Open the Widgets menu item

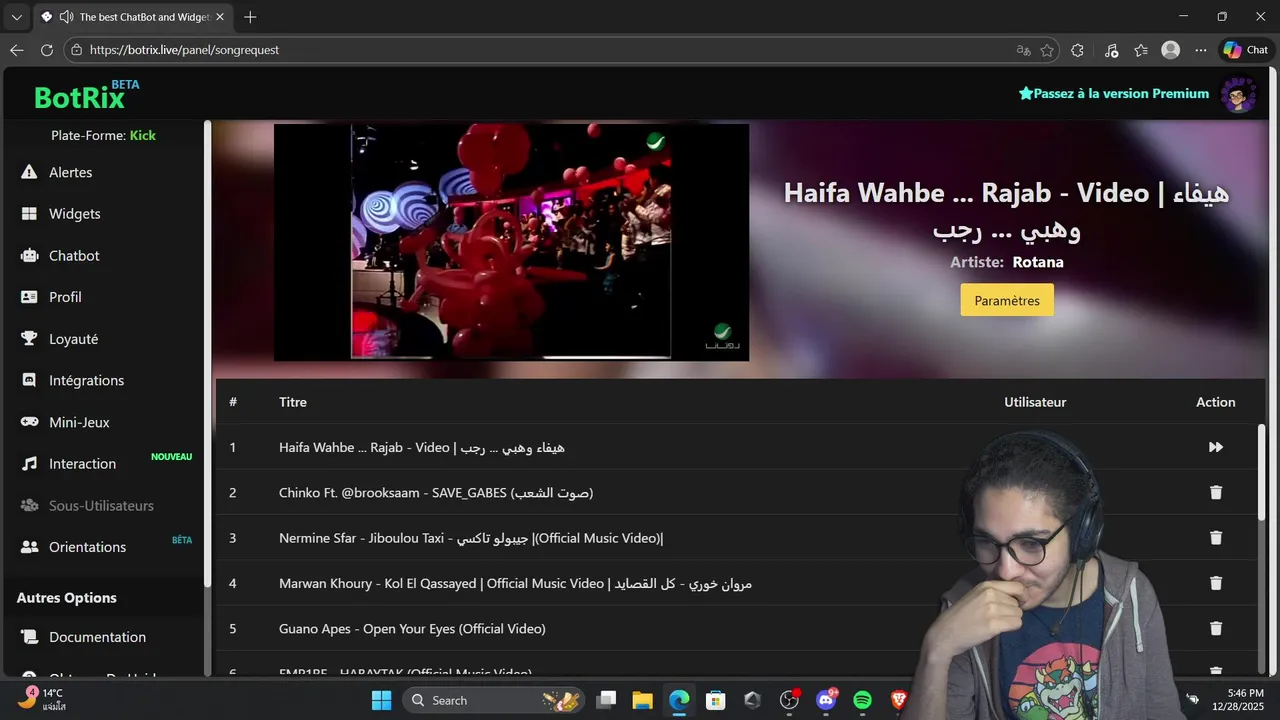tap(75, 214)
